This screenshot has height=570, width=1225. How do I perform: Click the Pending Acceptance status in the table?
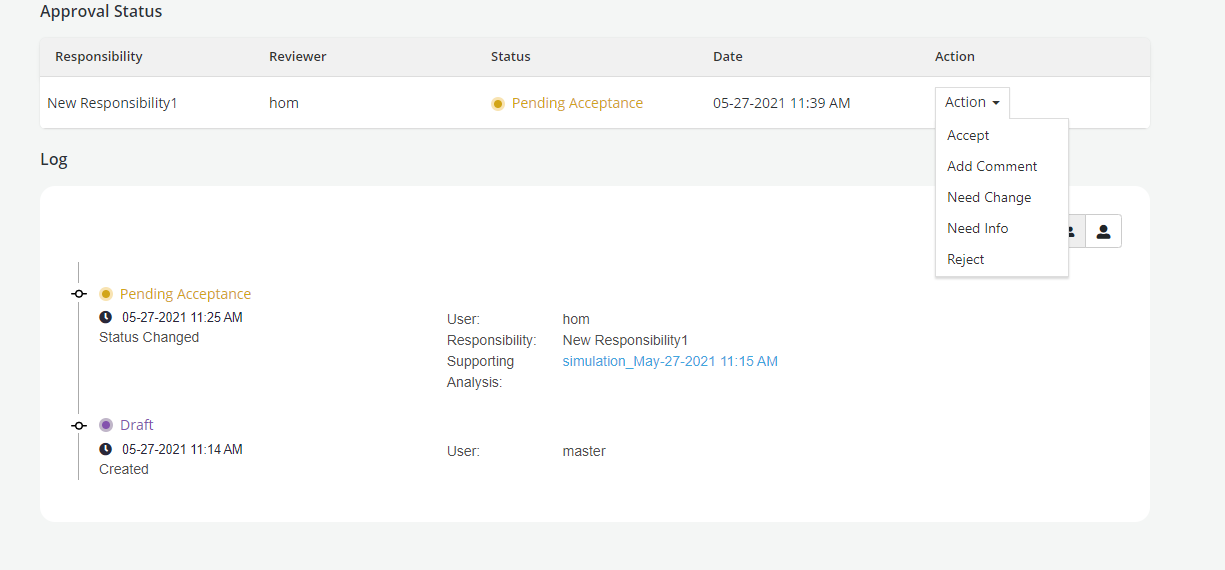click(x=577, y=103)
